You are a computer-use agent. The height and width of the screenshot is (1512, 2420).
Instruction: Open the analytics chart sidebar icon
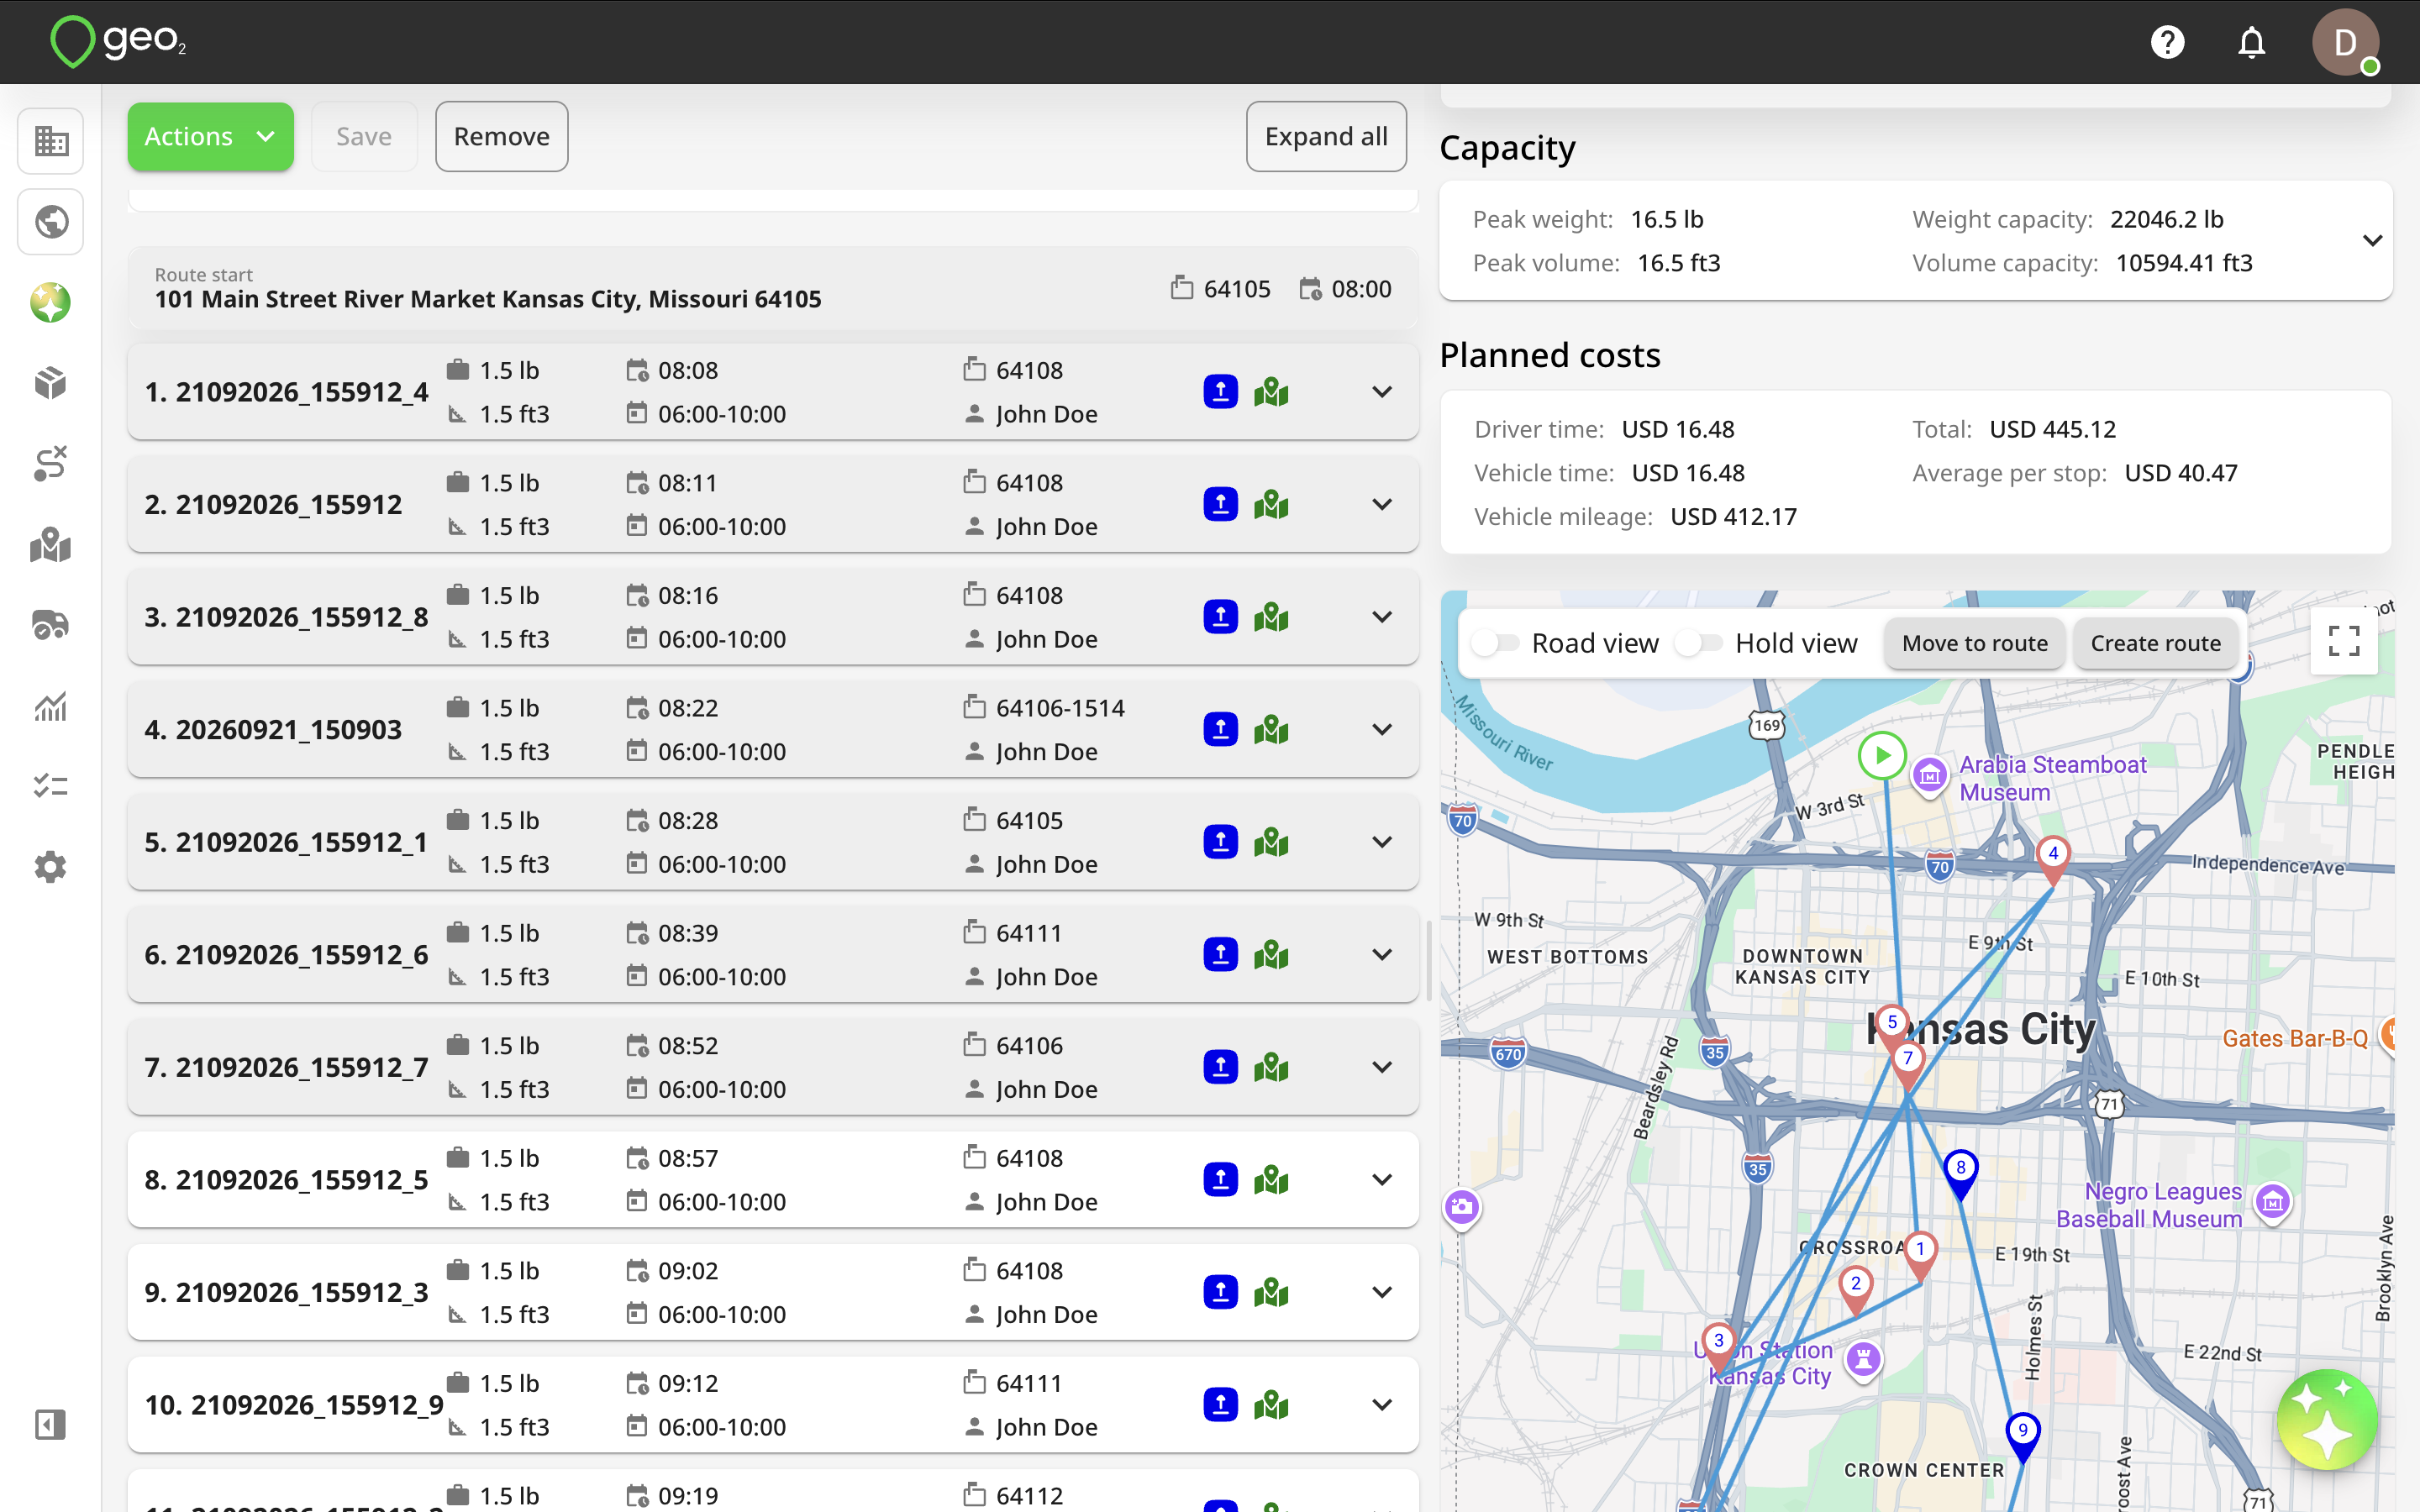[x=50, y=706]
